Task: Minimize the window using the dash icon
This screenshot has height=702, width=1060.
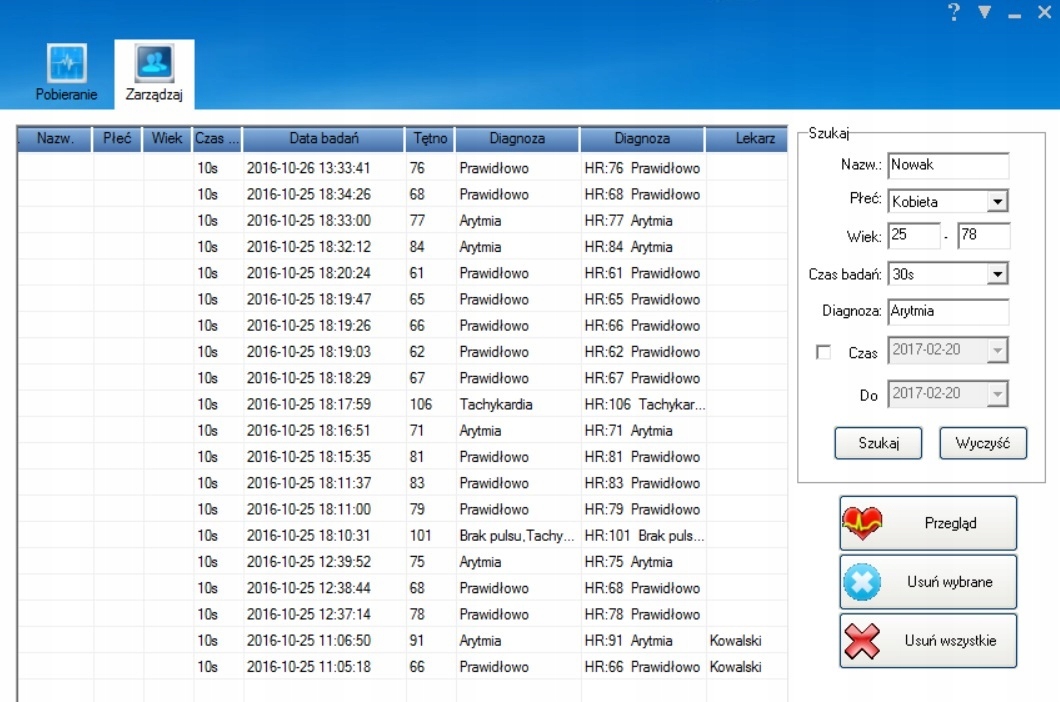Action: (1015, 15)
